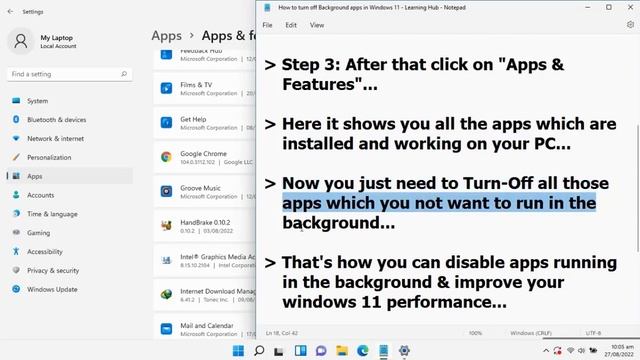Screen dimensions: 640x360
Task: Go back with the Settings back arrow
Action: click(10, 11)
